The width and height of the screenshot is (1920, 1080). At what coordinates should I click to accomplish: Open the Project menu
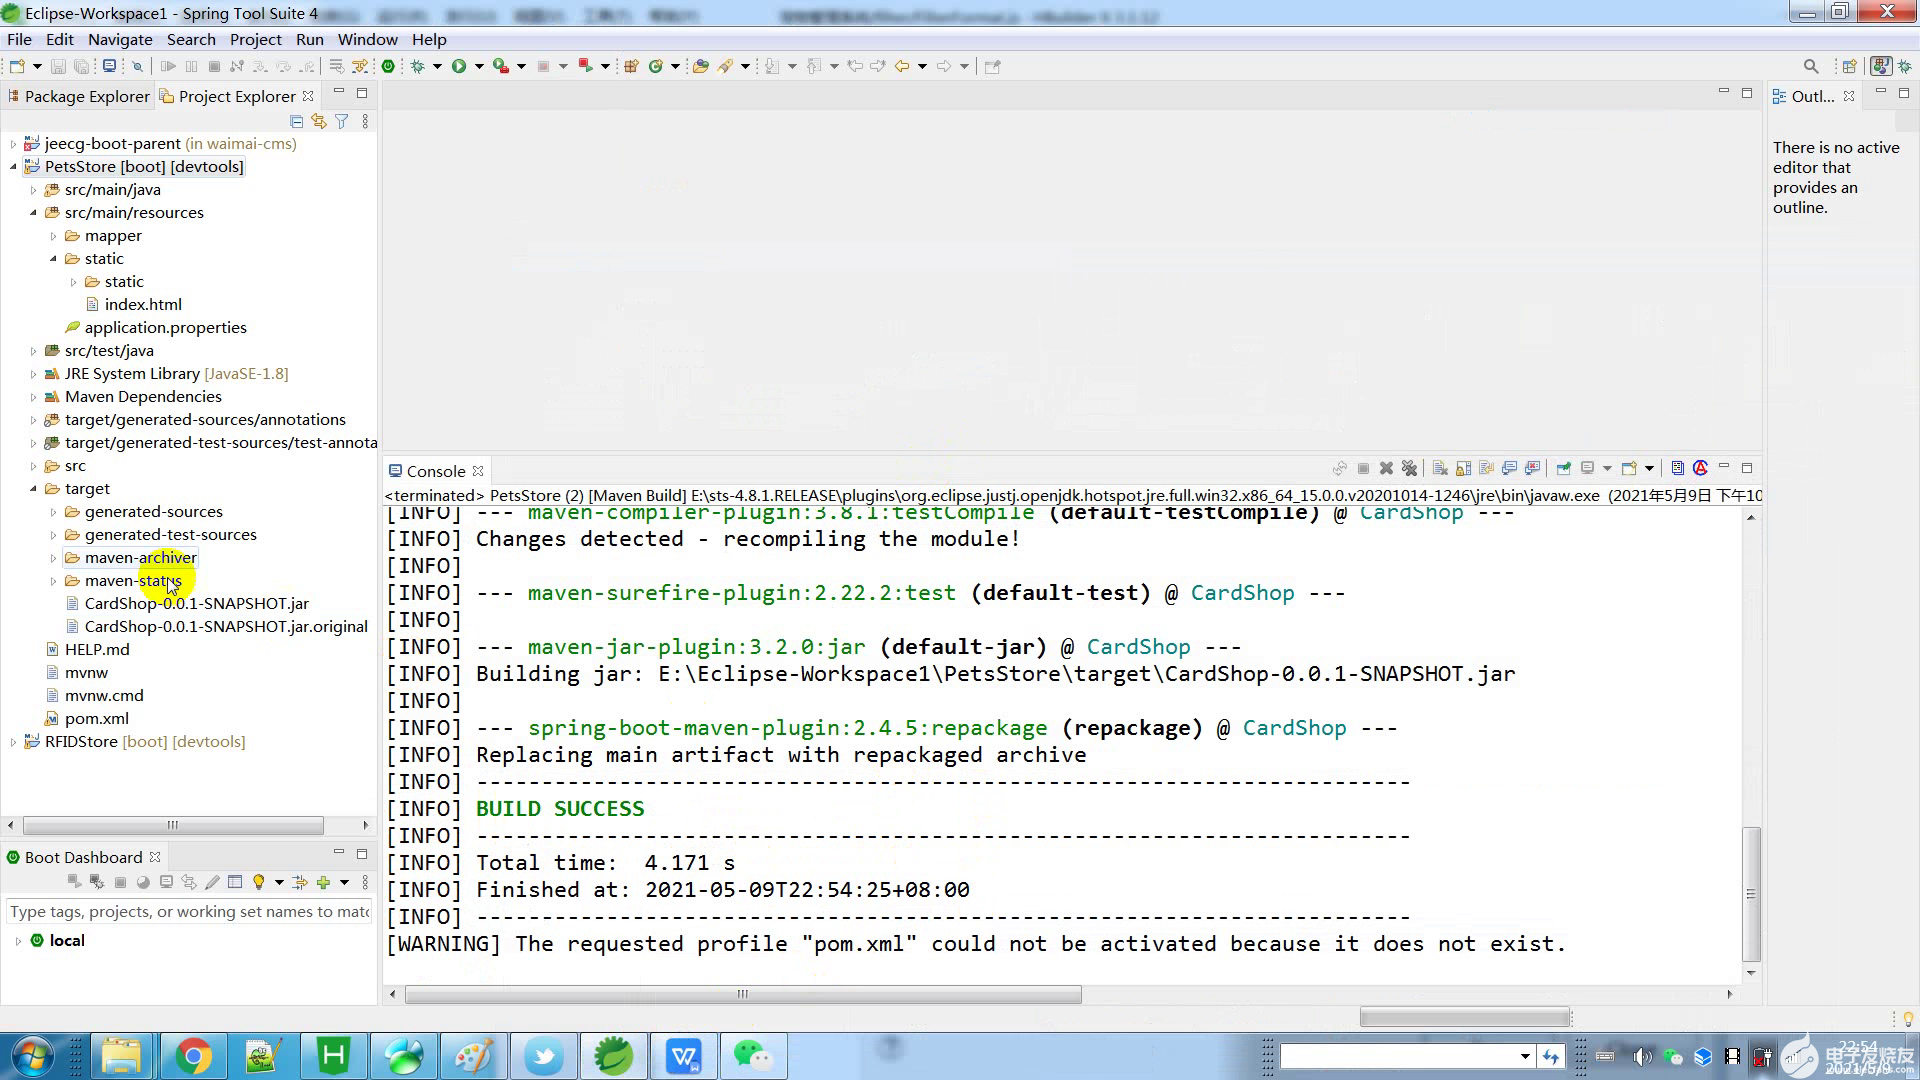pos(255,39)
